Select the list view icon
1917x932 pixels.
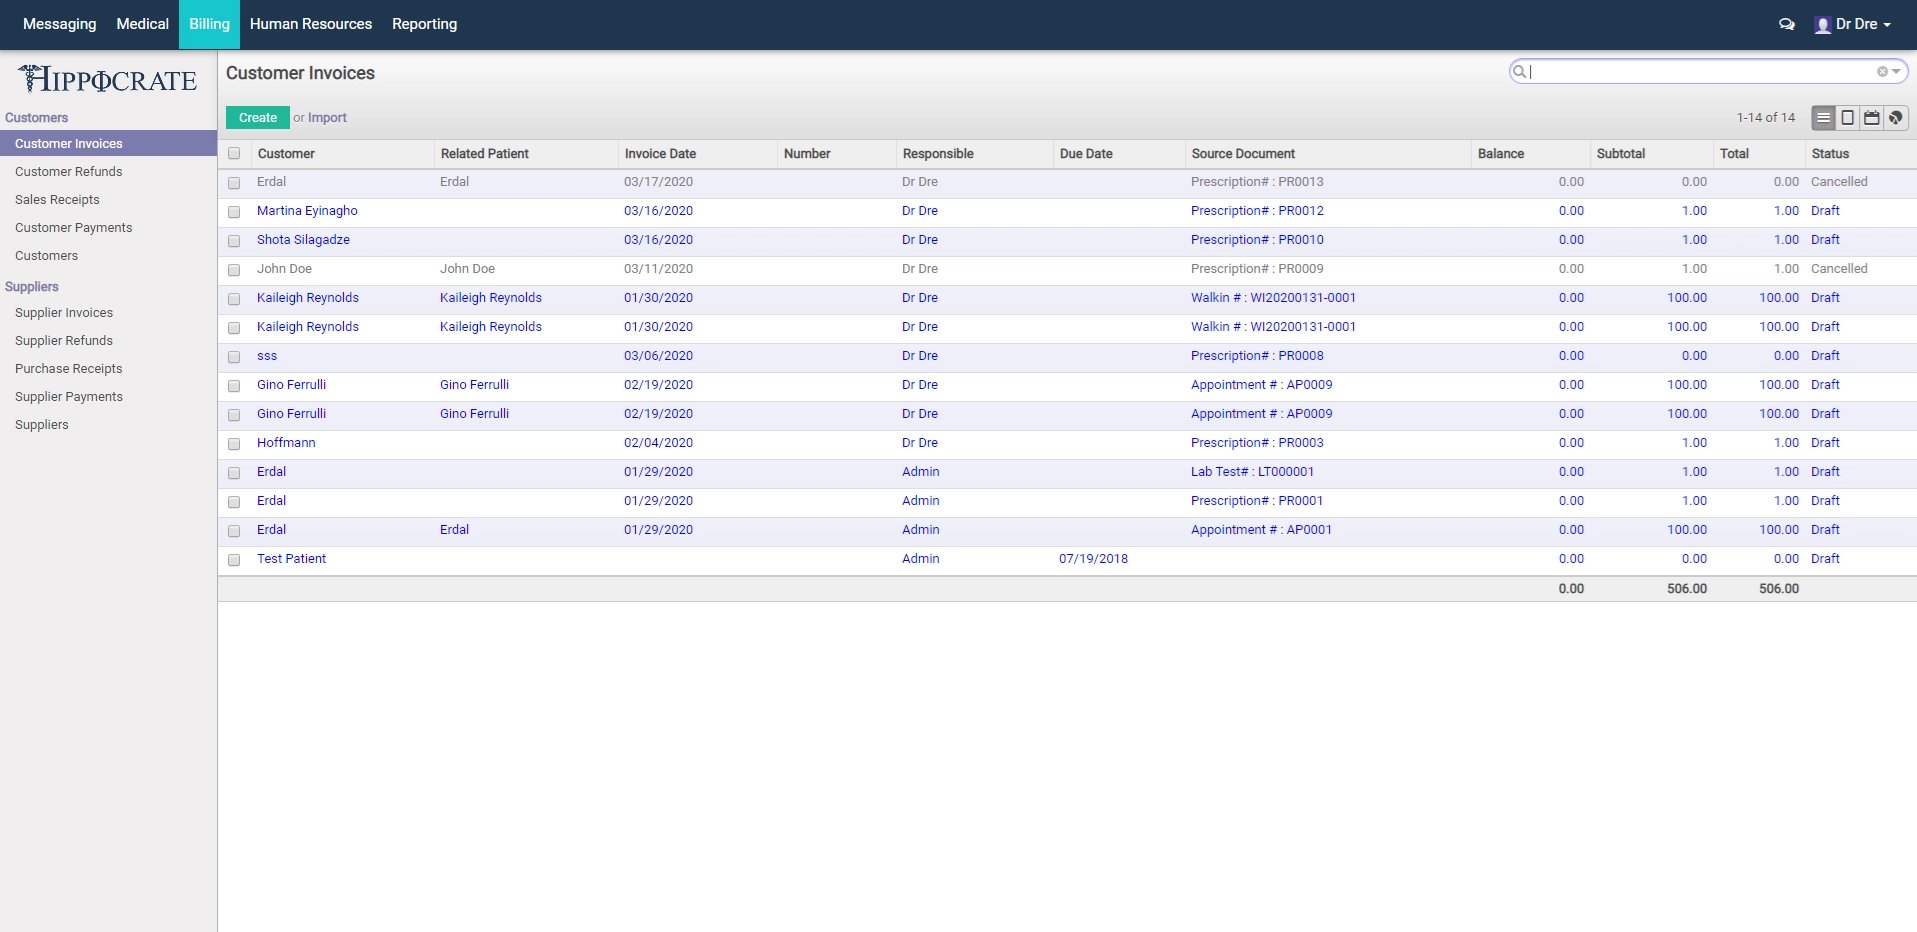tap(1822, 117)
